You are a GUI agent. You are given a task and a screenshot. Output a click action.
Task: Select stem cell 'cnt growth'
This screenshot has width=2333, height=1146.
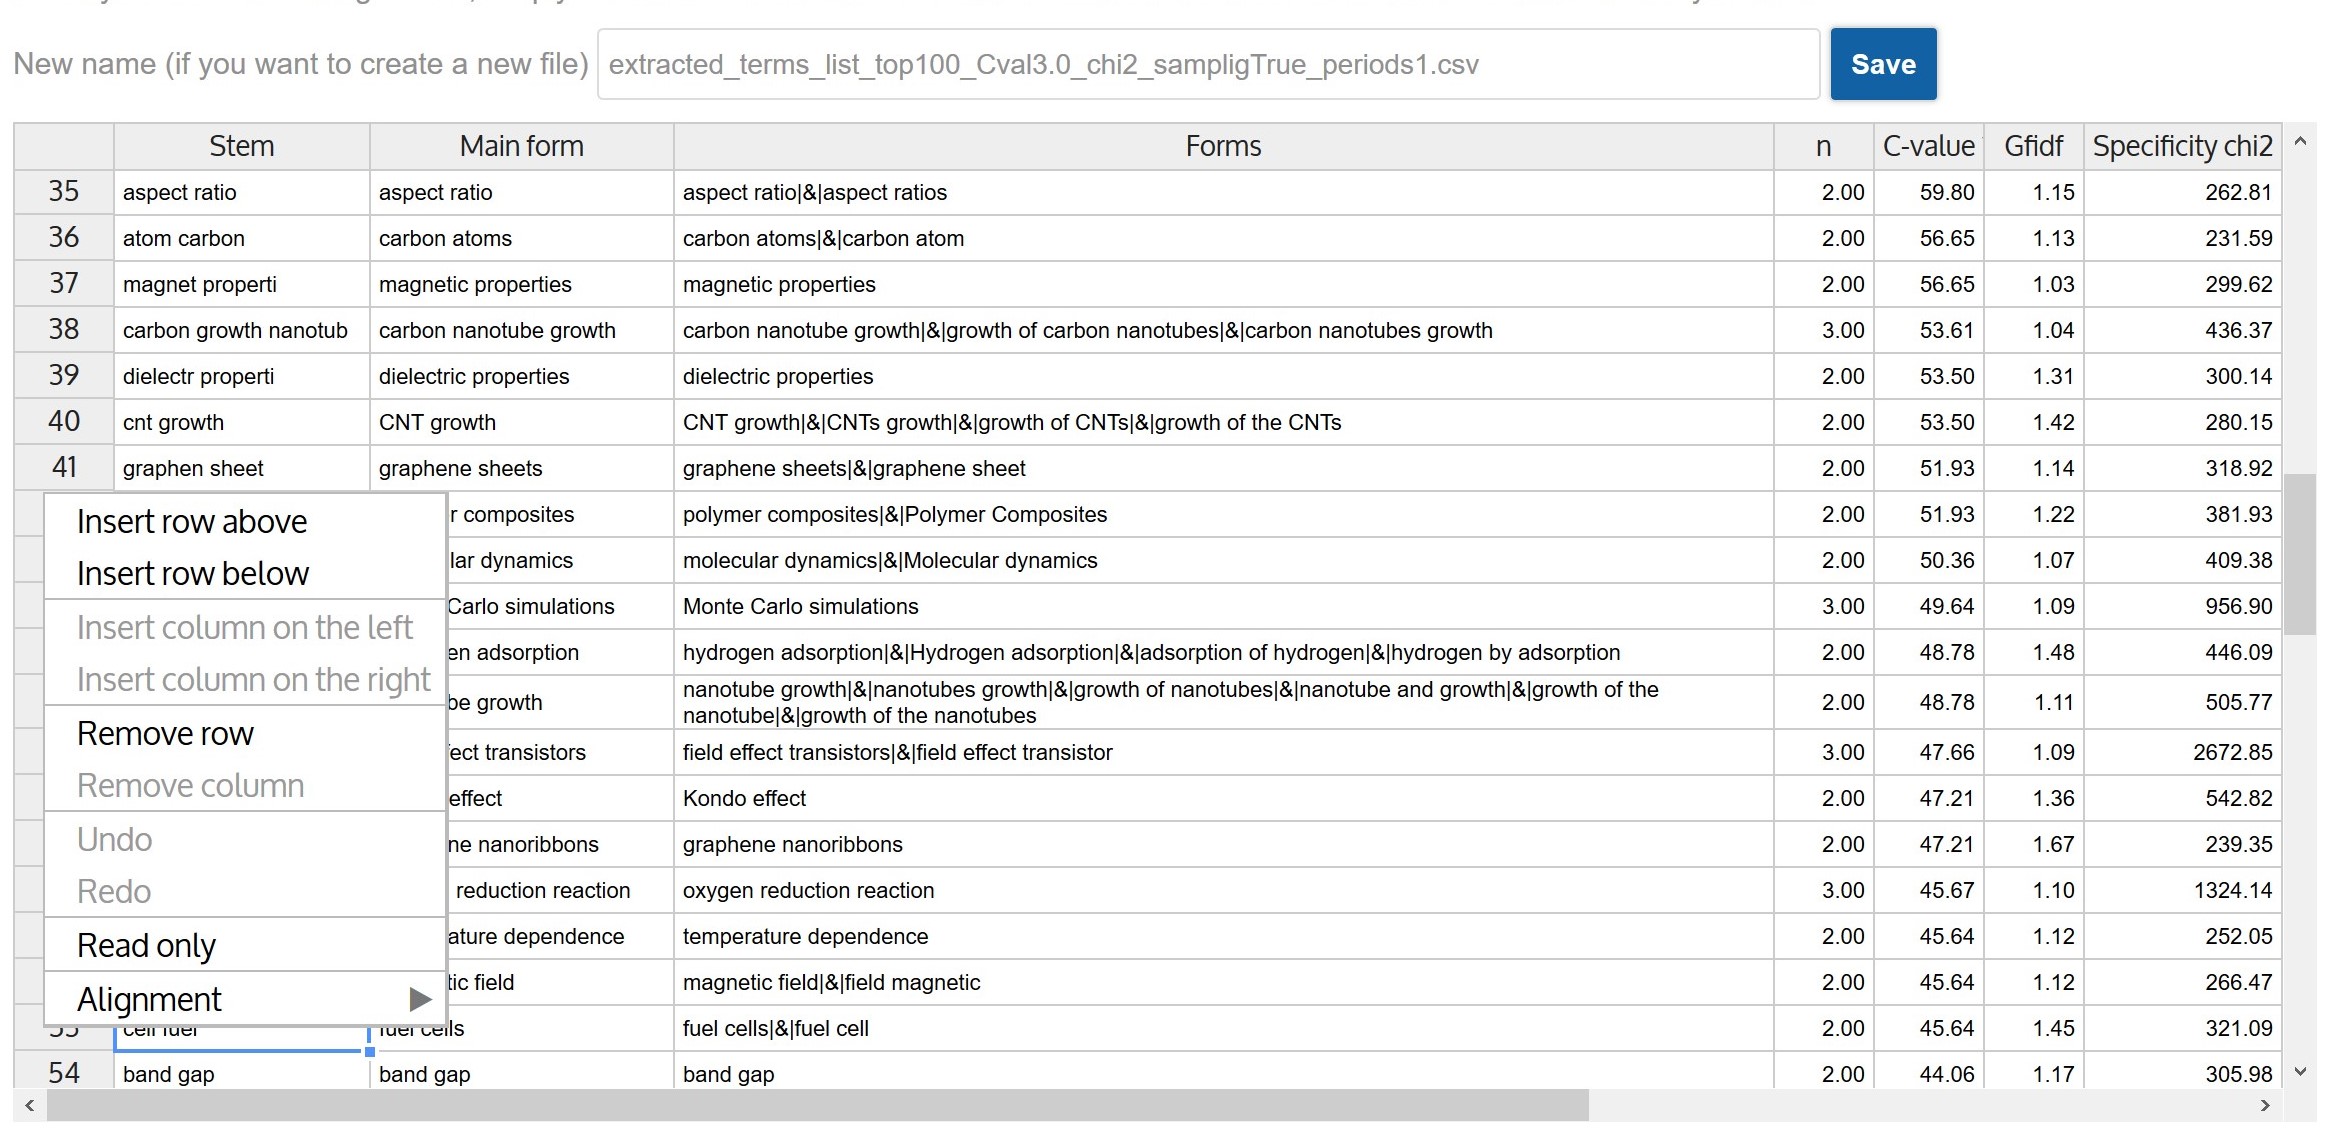pyautogui.click(x=242, y=422)
